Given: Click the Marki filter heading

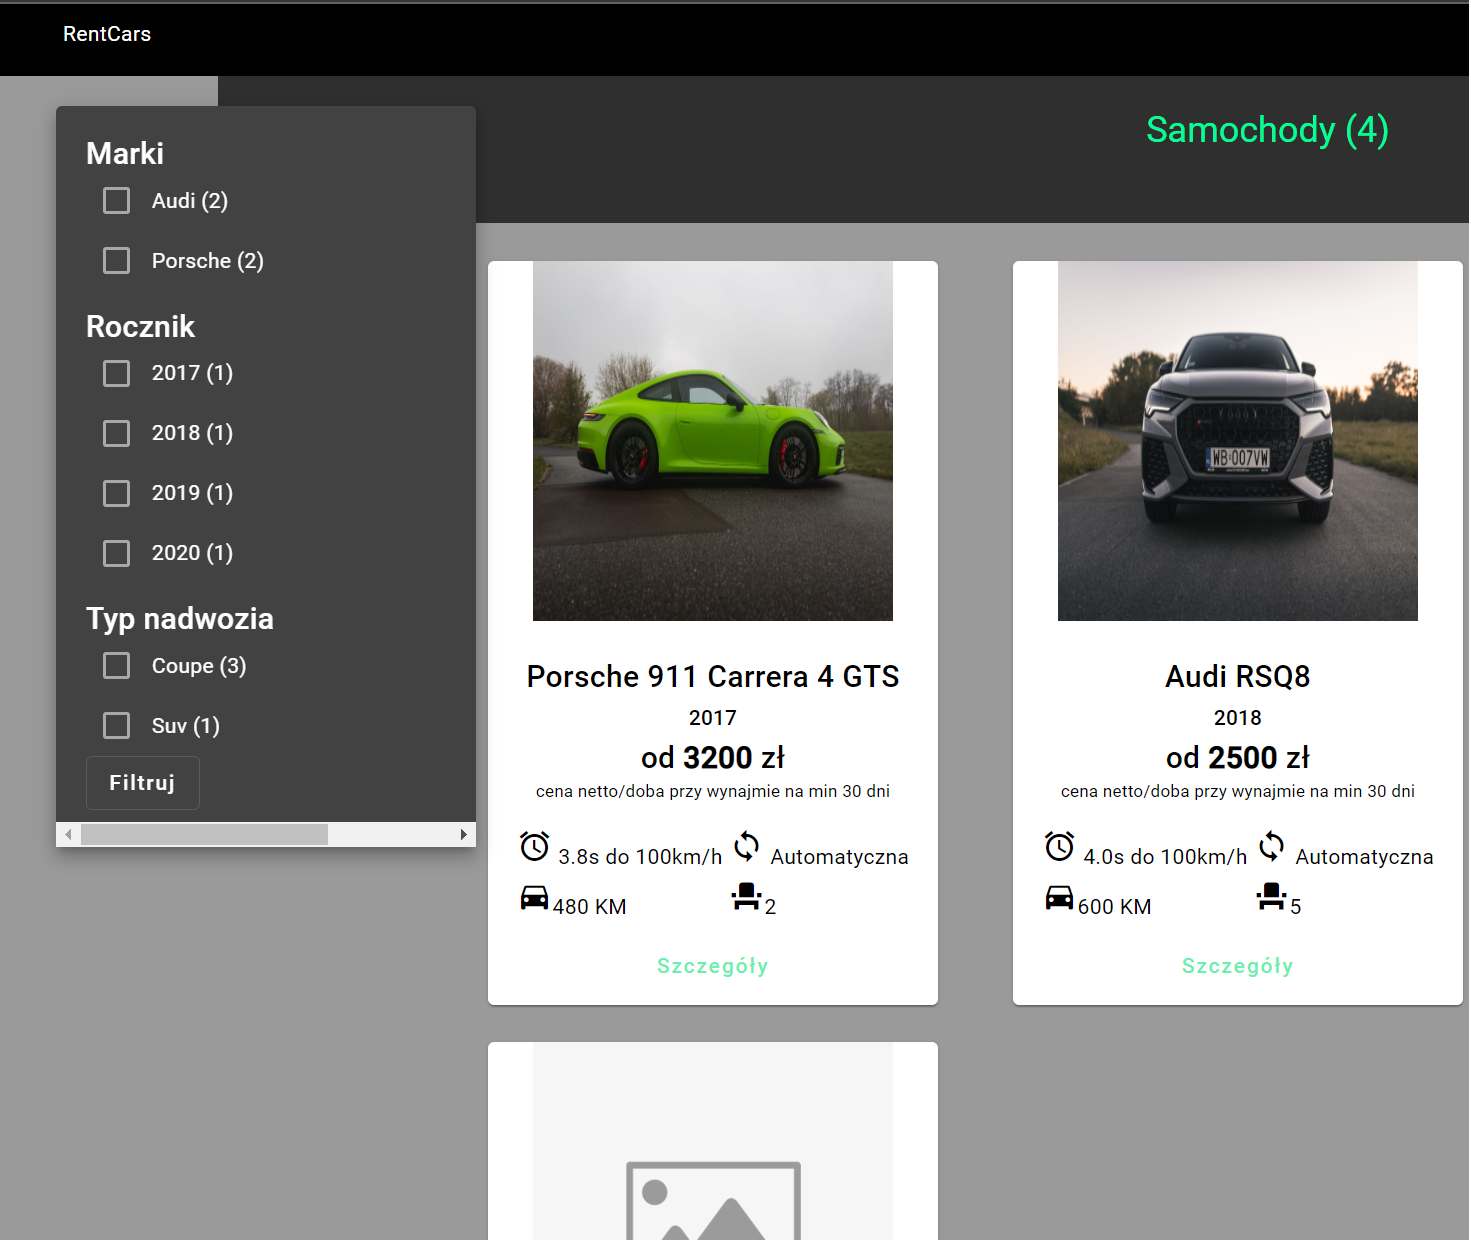Looking at the screenshot, I should click(x=125, y=154).
